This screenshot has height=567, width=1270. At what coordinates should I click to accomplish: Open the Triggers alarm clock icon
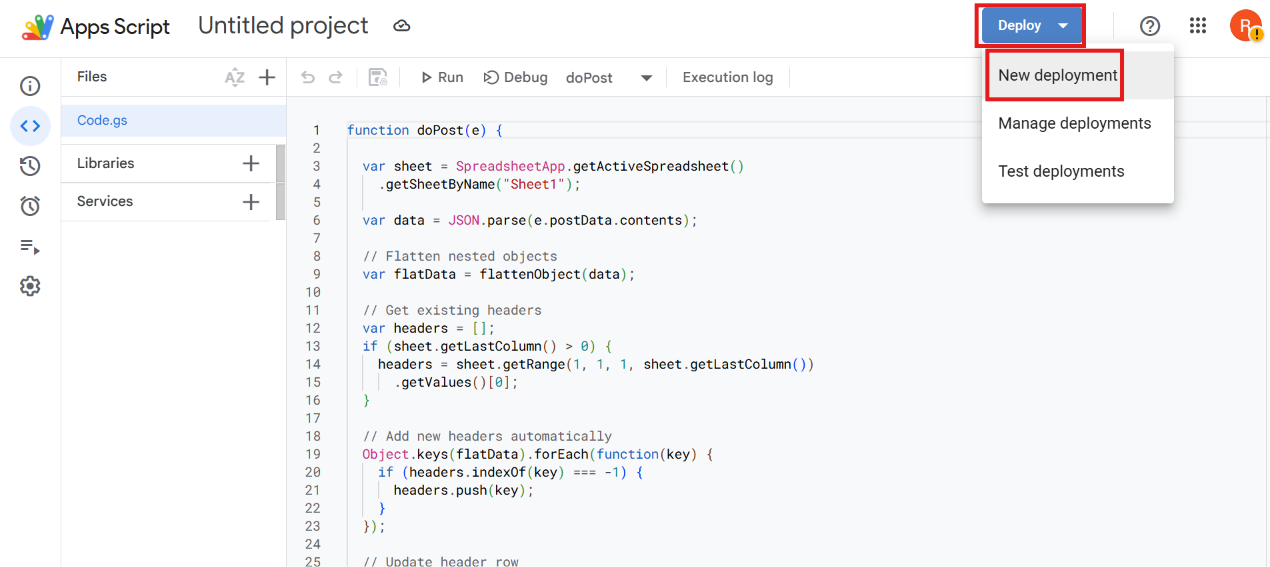[x=30, y=206]
